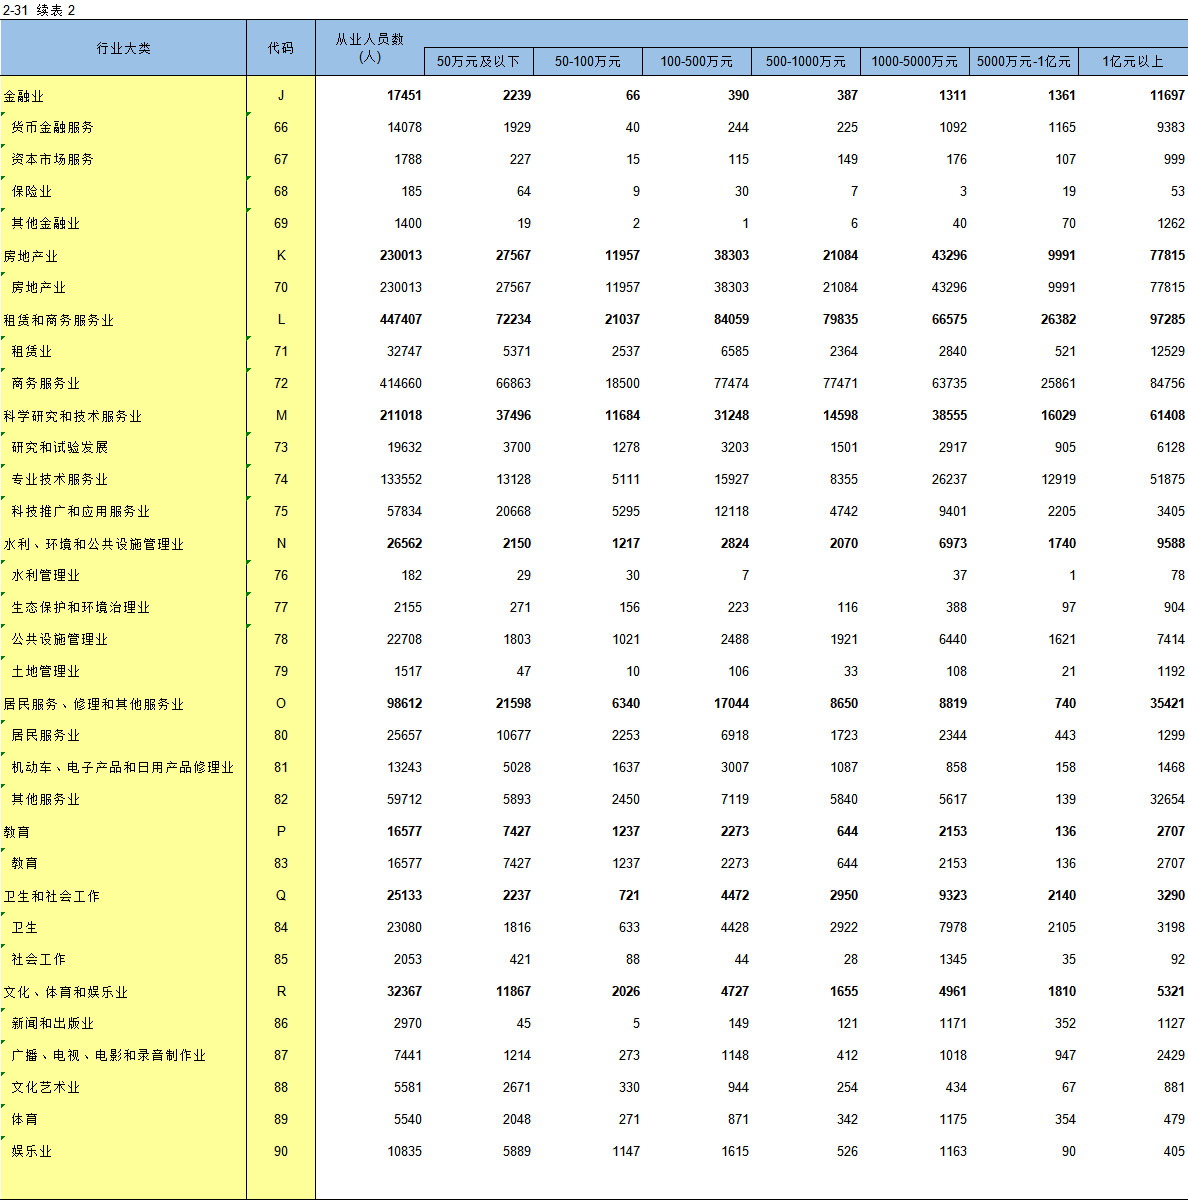Click the 专业技术服务业 row label

59,480
